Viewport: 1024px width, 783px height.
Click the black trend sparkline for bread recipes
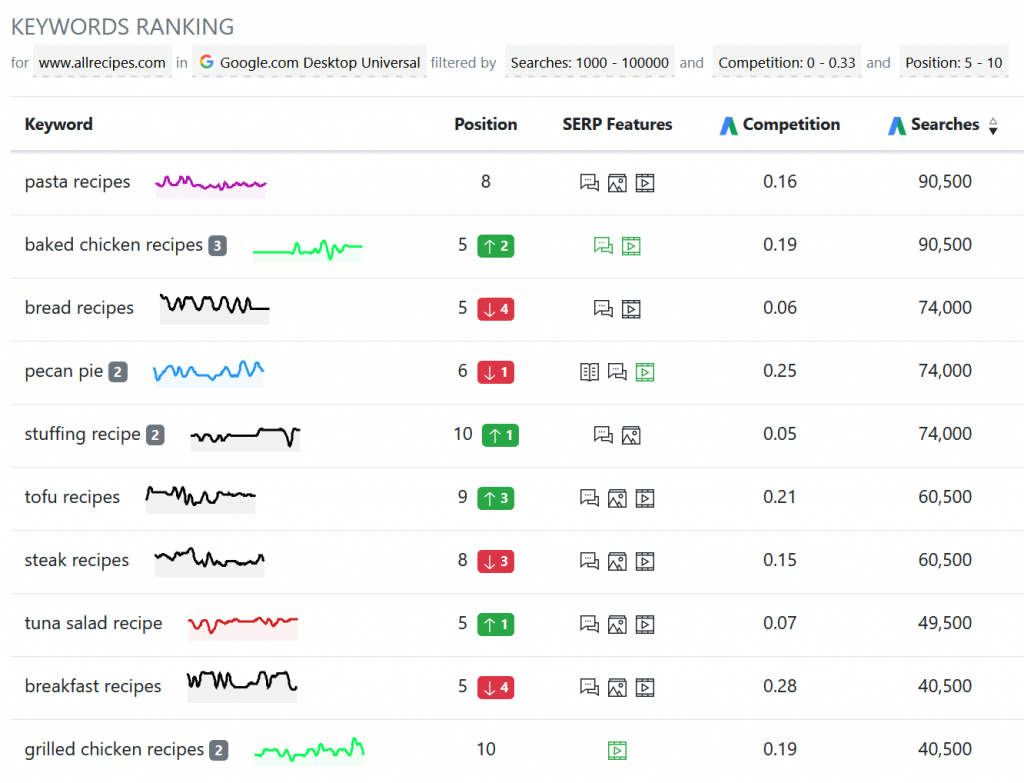click(x=214, y=308)
